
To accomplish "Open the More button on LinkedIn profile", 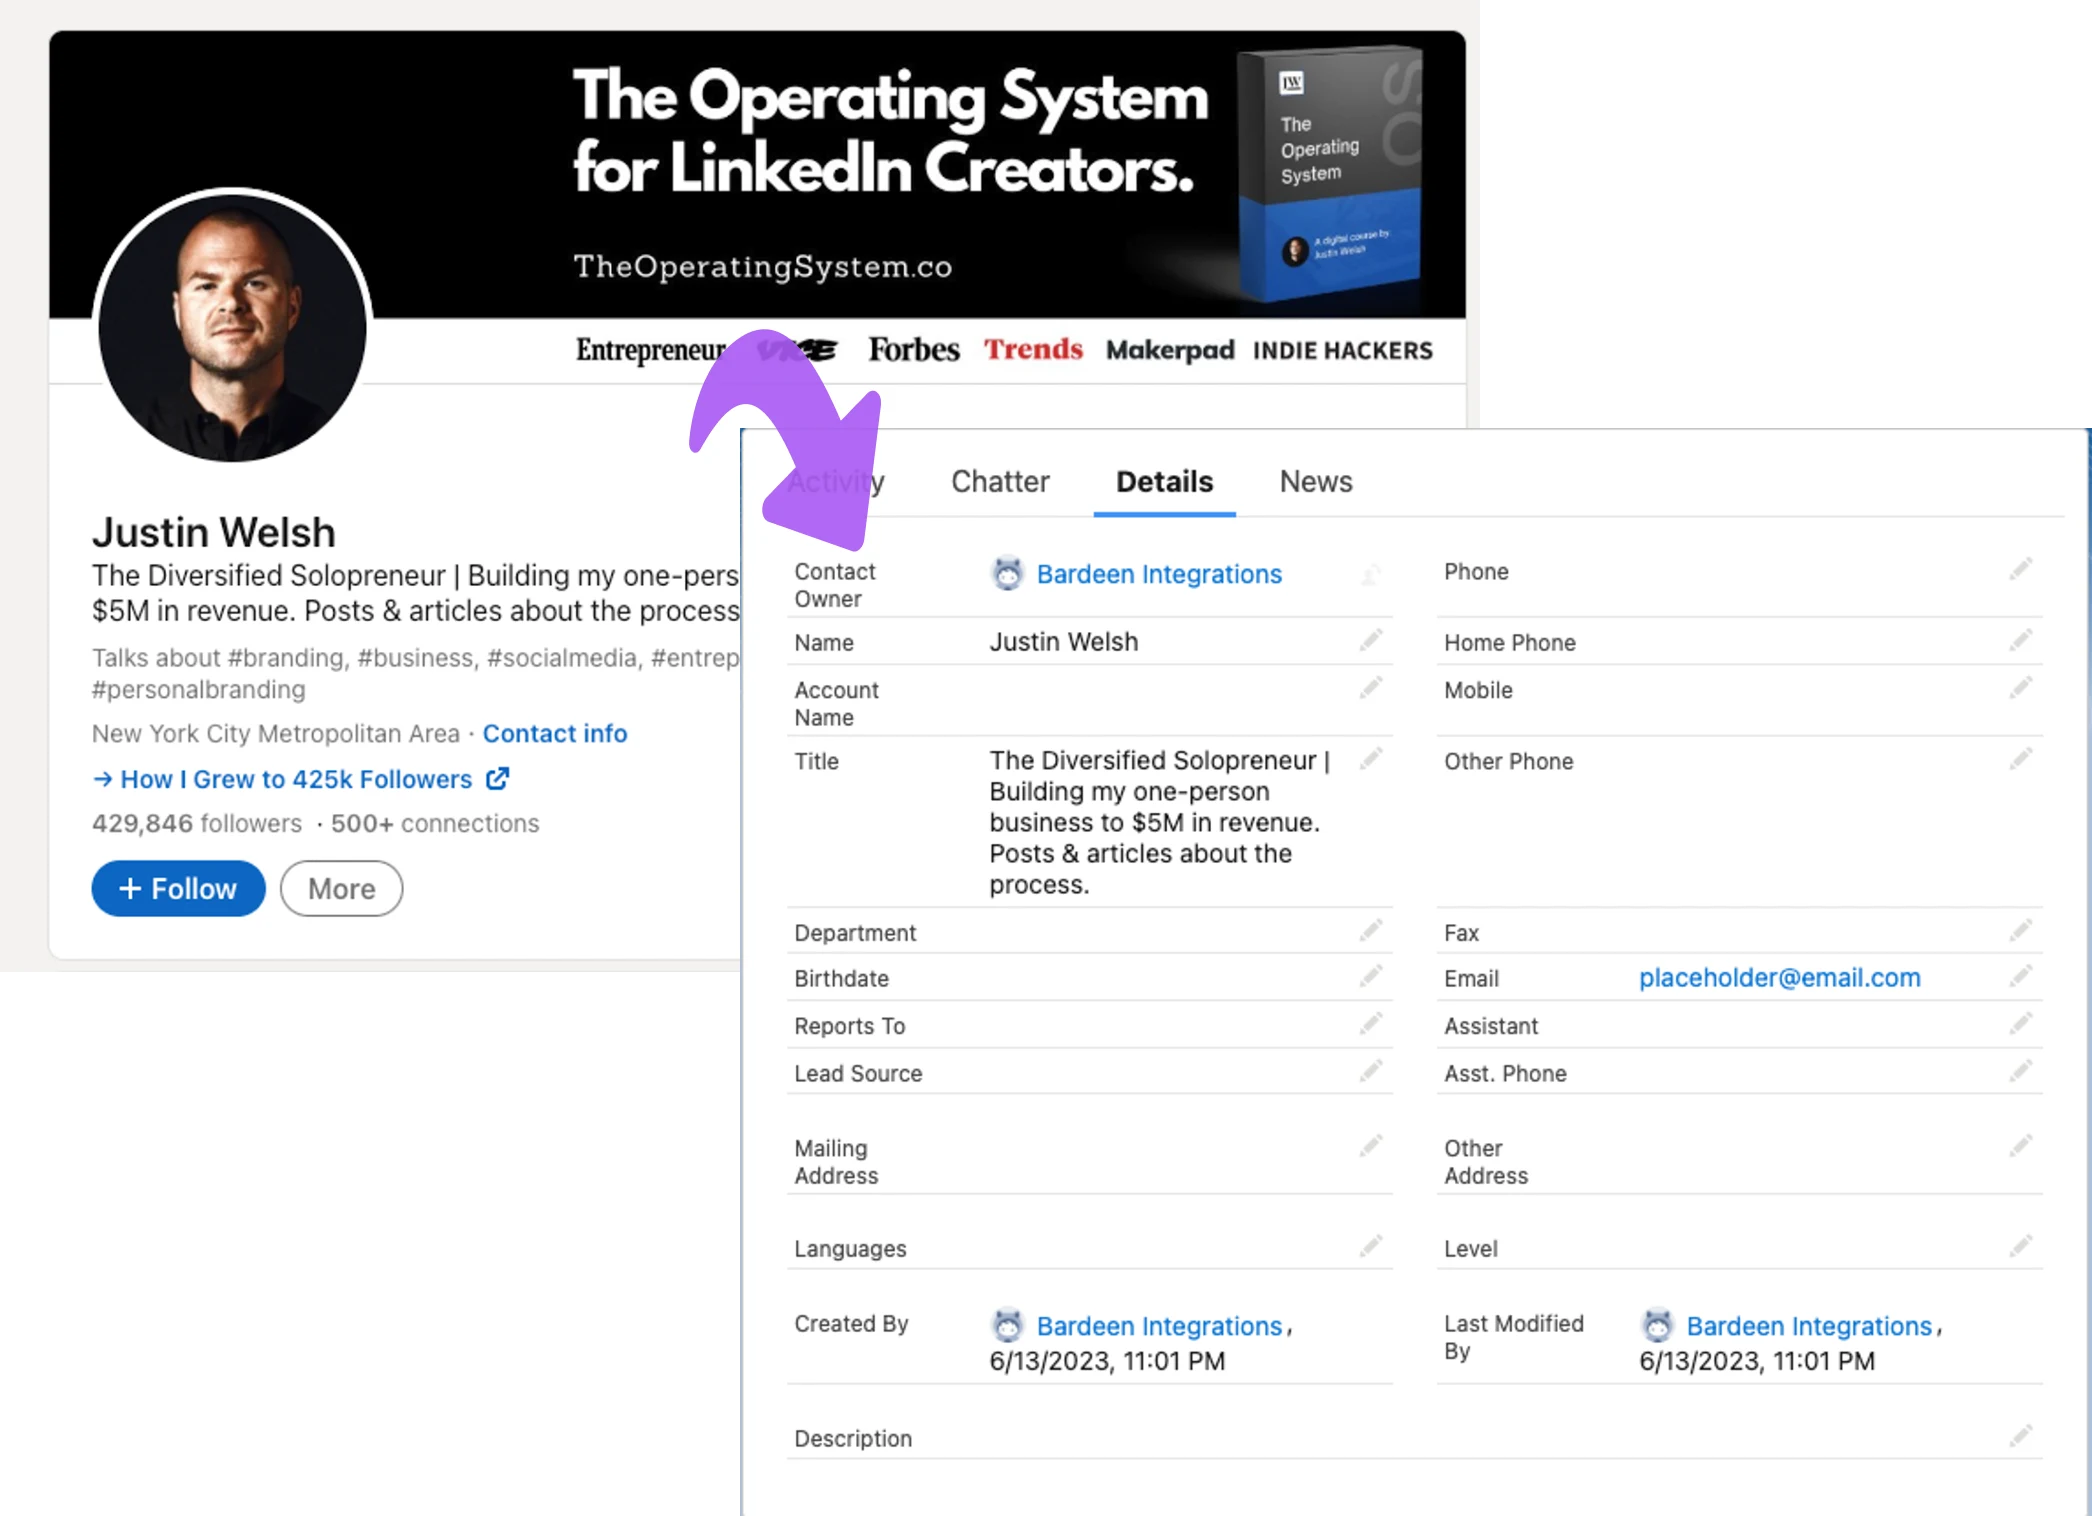I will tap(341, 888).
